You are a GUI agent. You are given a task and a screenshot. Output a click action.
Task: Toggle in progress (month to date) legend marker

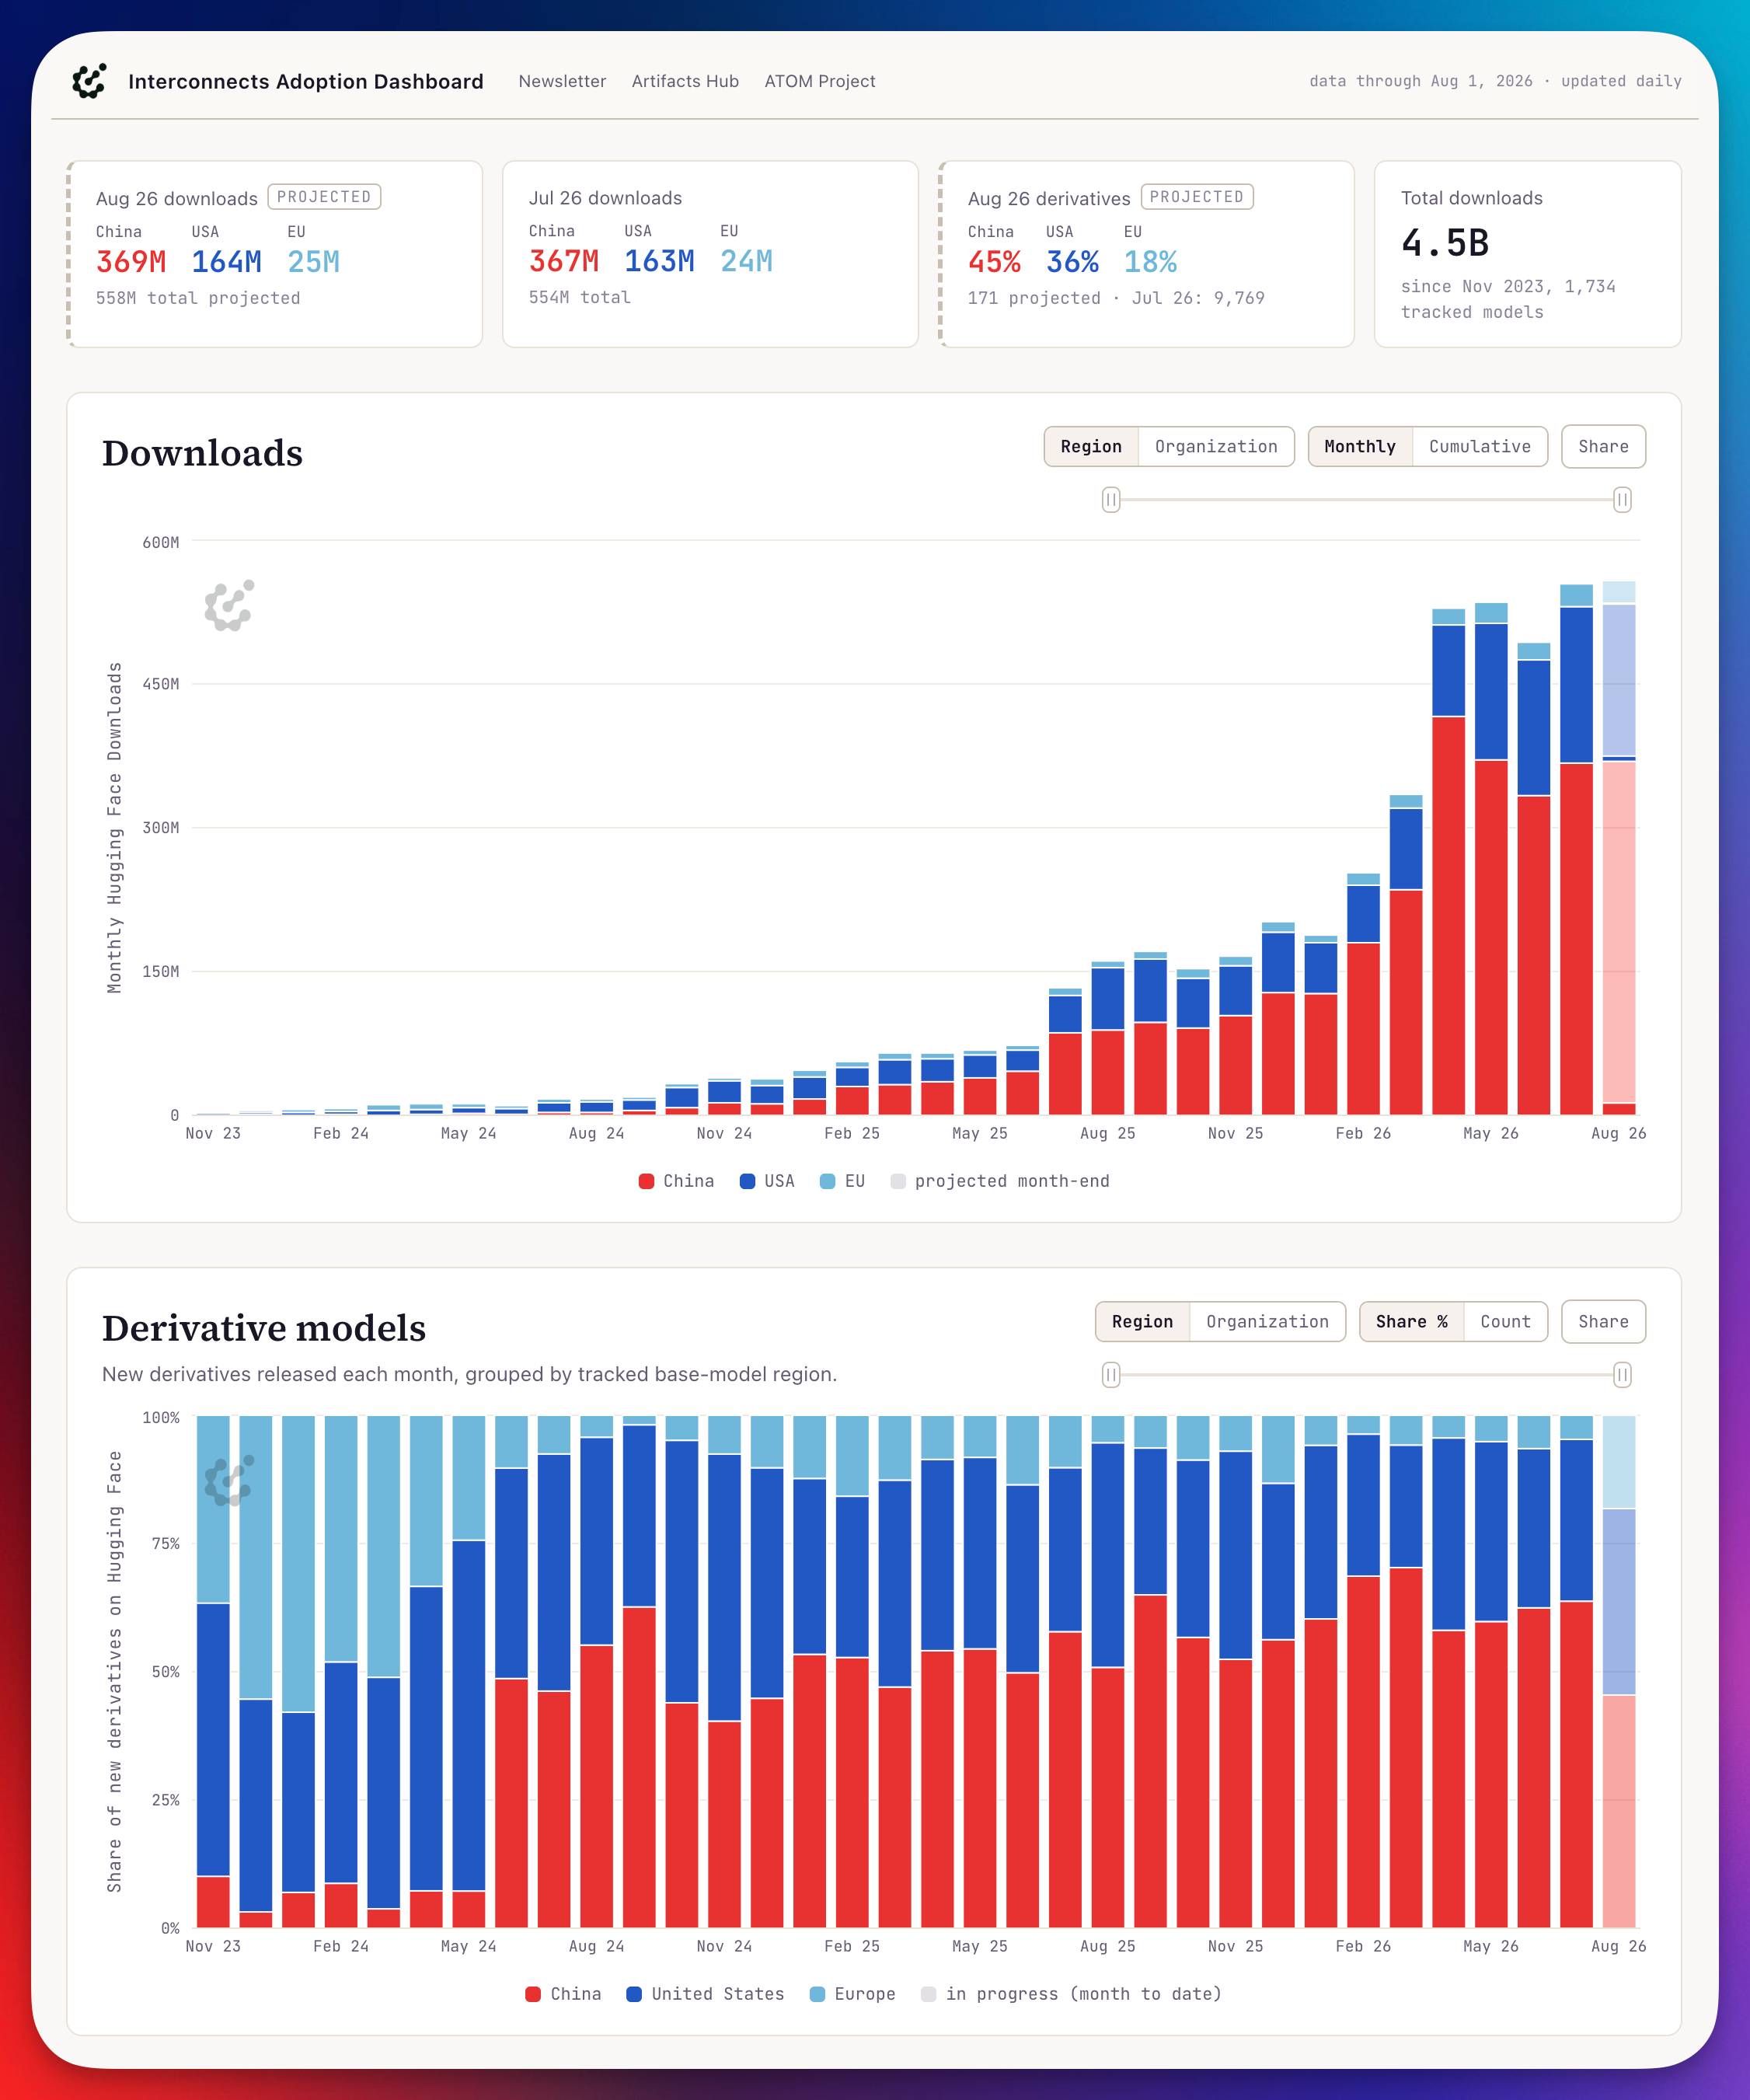click(x=928, y=1994)
